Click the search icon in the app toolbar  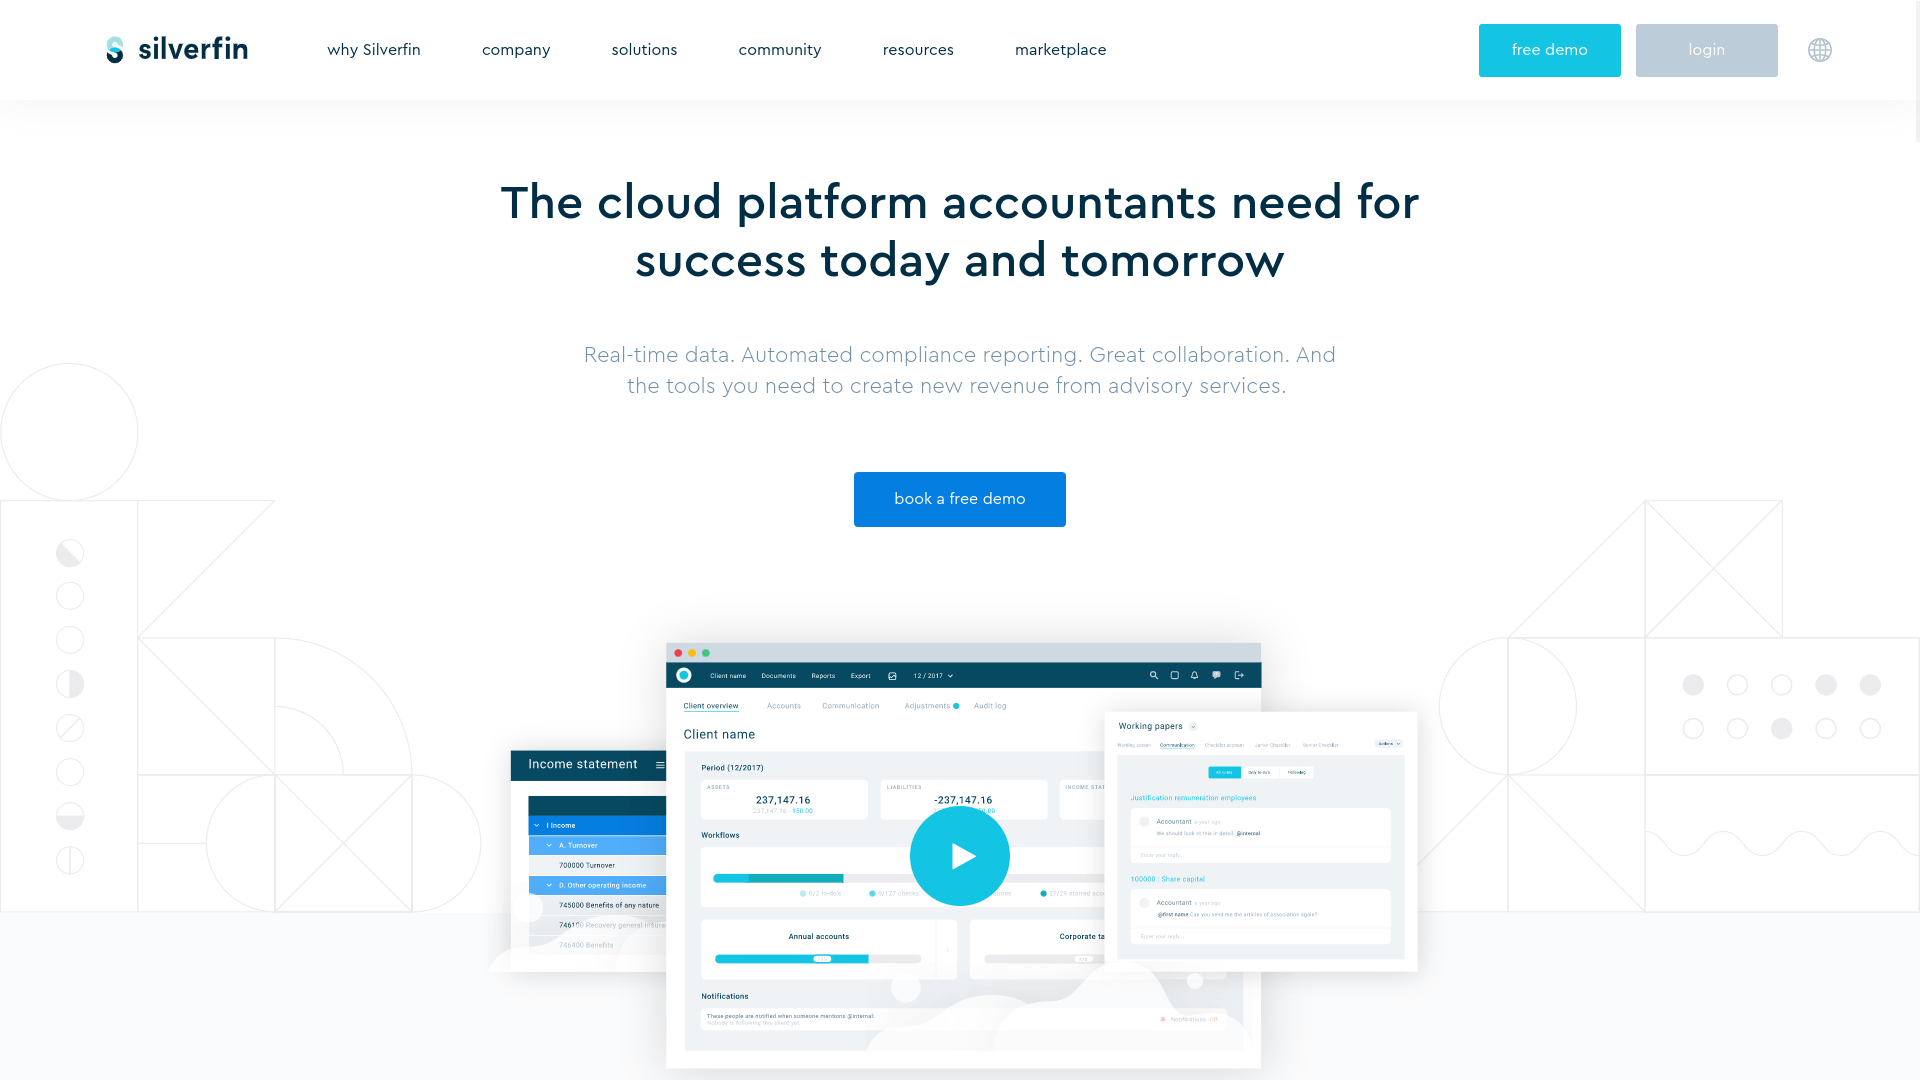coord(1154,675)
